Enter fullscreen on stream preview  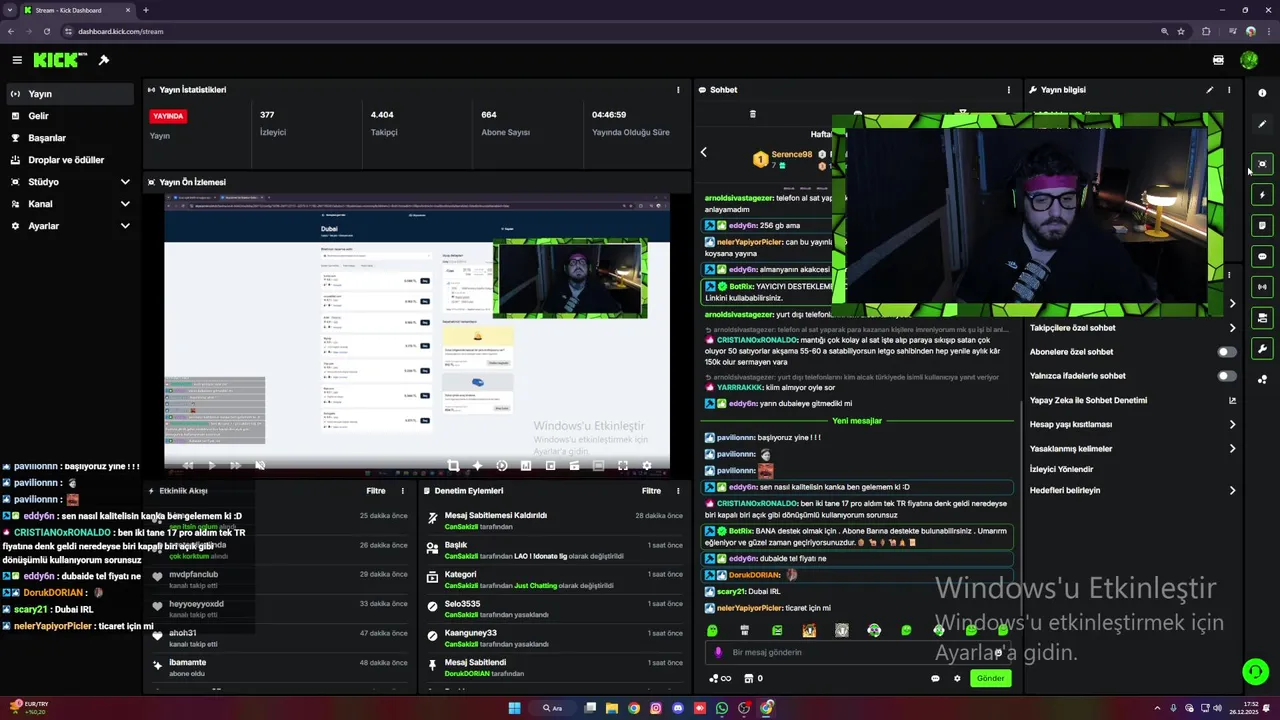(622, 465)
